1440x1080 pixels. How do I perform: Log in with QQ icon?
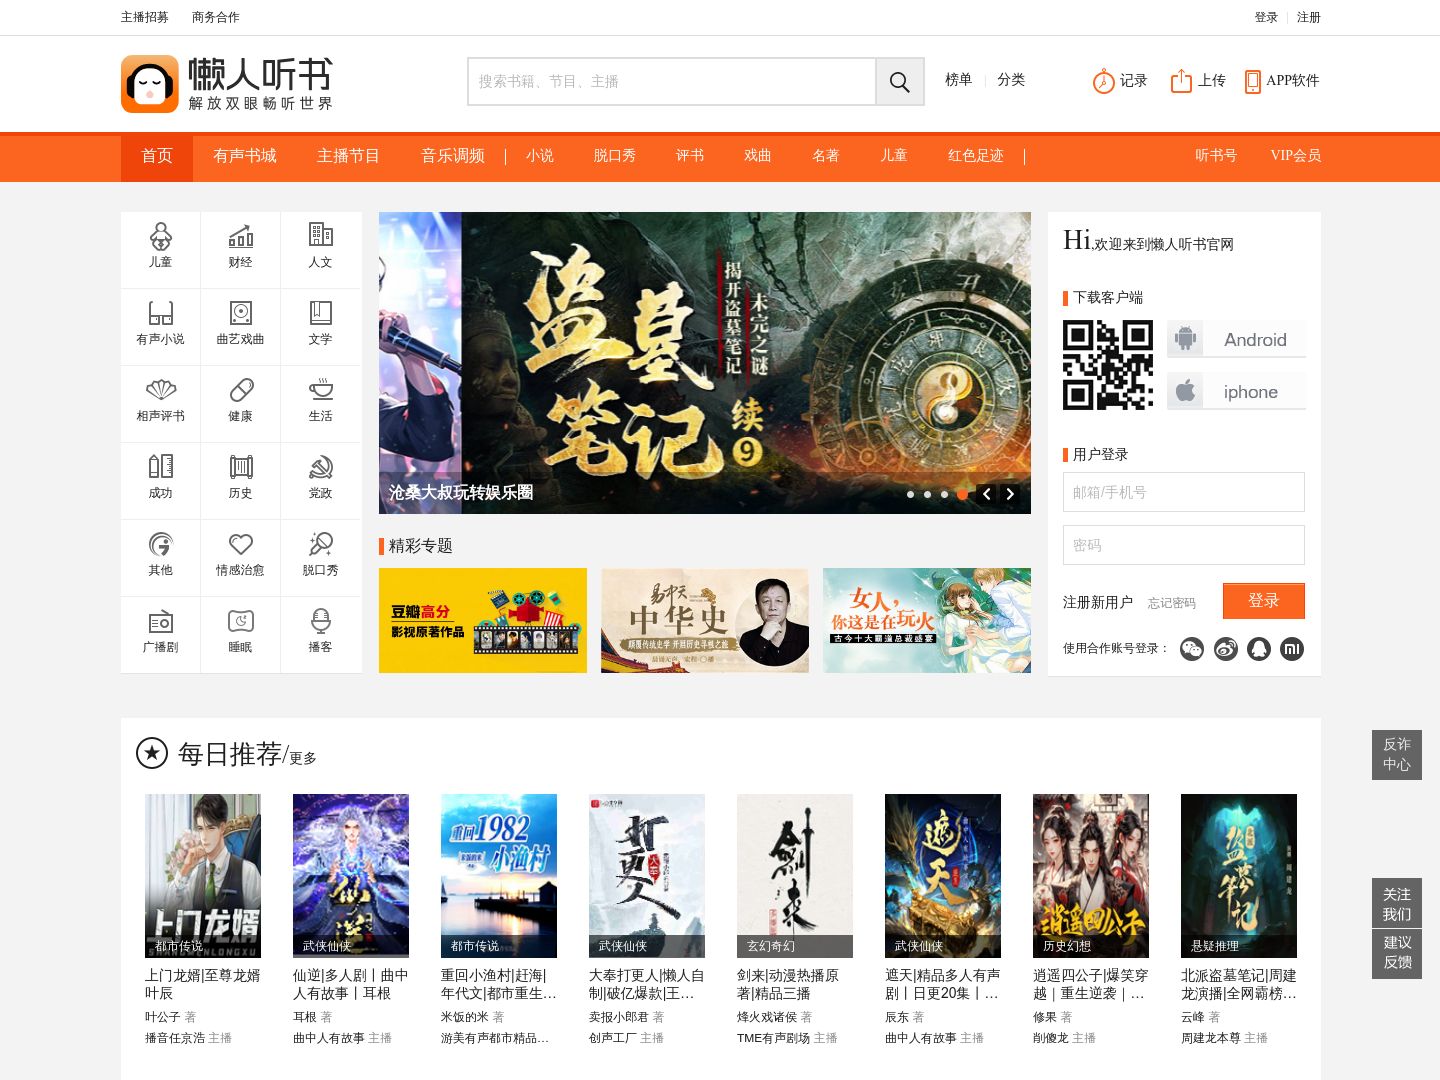coord(1259,649)
